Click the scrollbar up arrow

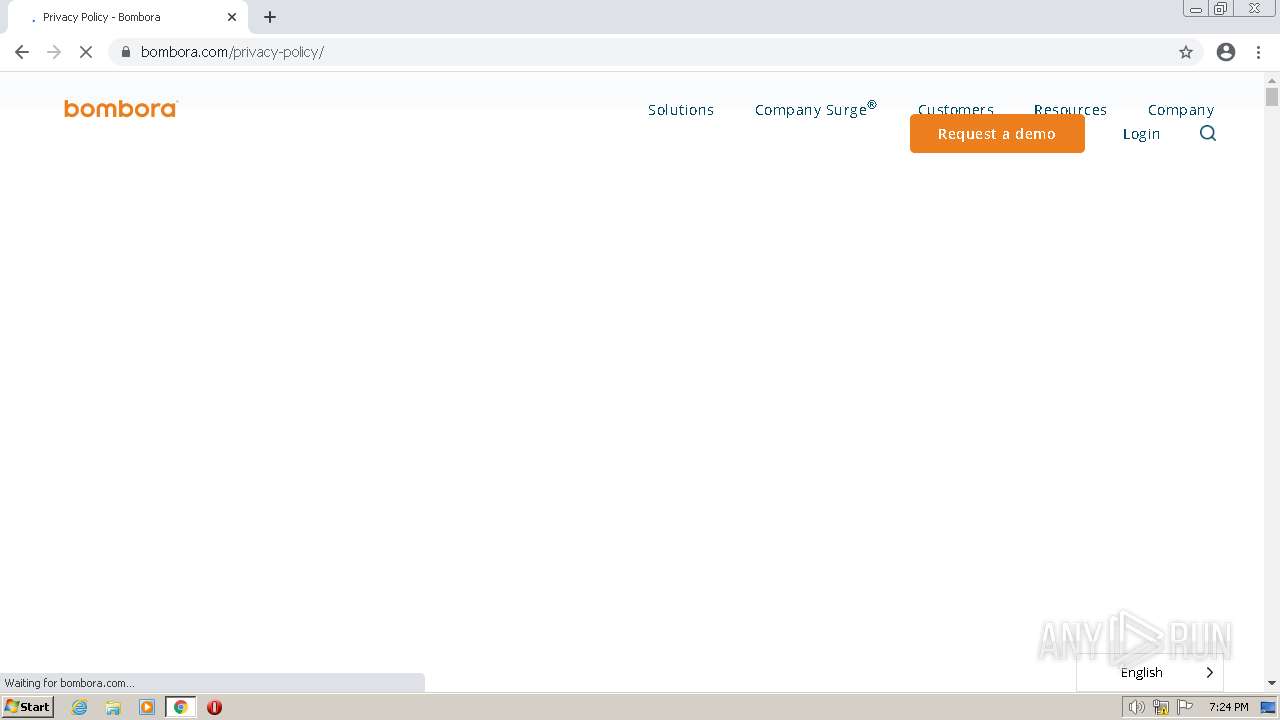[x=1272, y=79]
